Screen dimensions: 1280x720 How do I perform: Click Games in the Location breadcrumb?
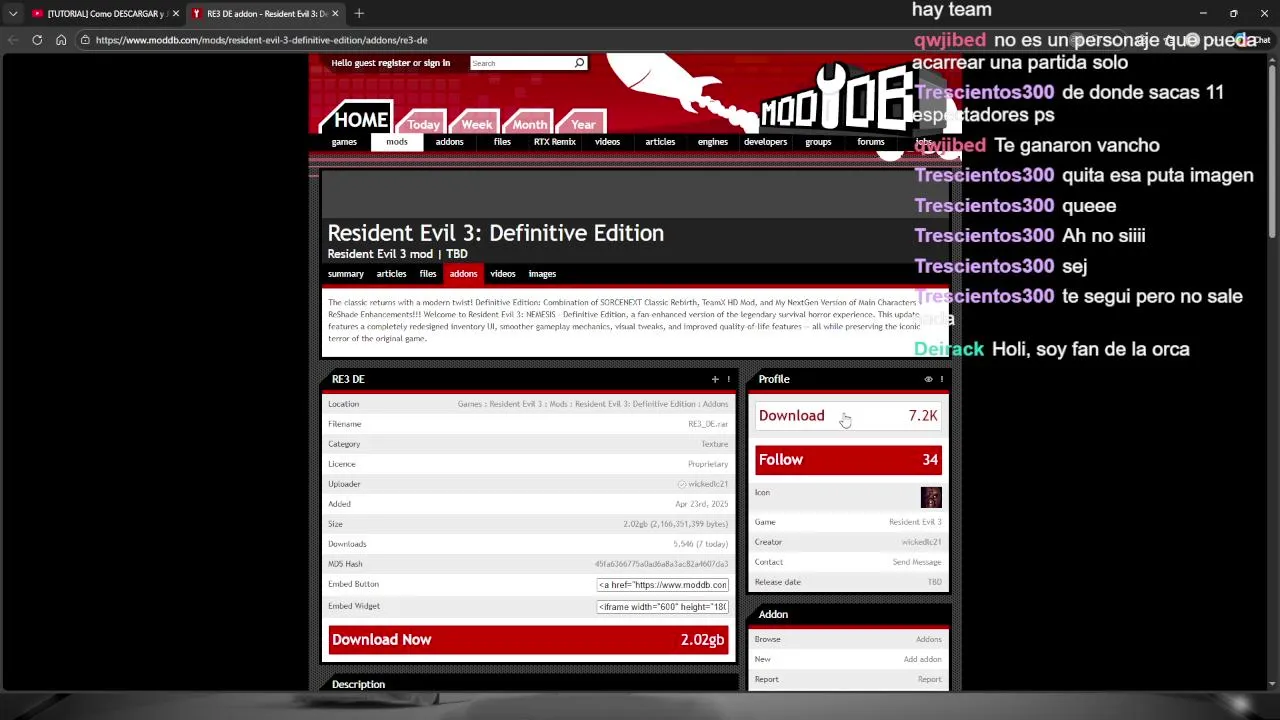470,404
